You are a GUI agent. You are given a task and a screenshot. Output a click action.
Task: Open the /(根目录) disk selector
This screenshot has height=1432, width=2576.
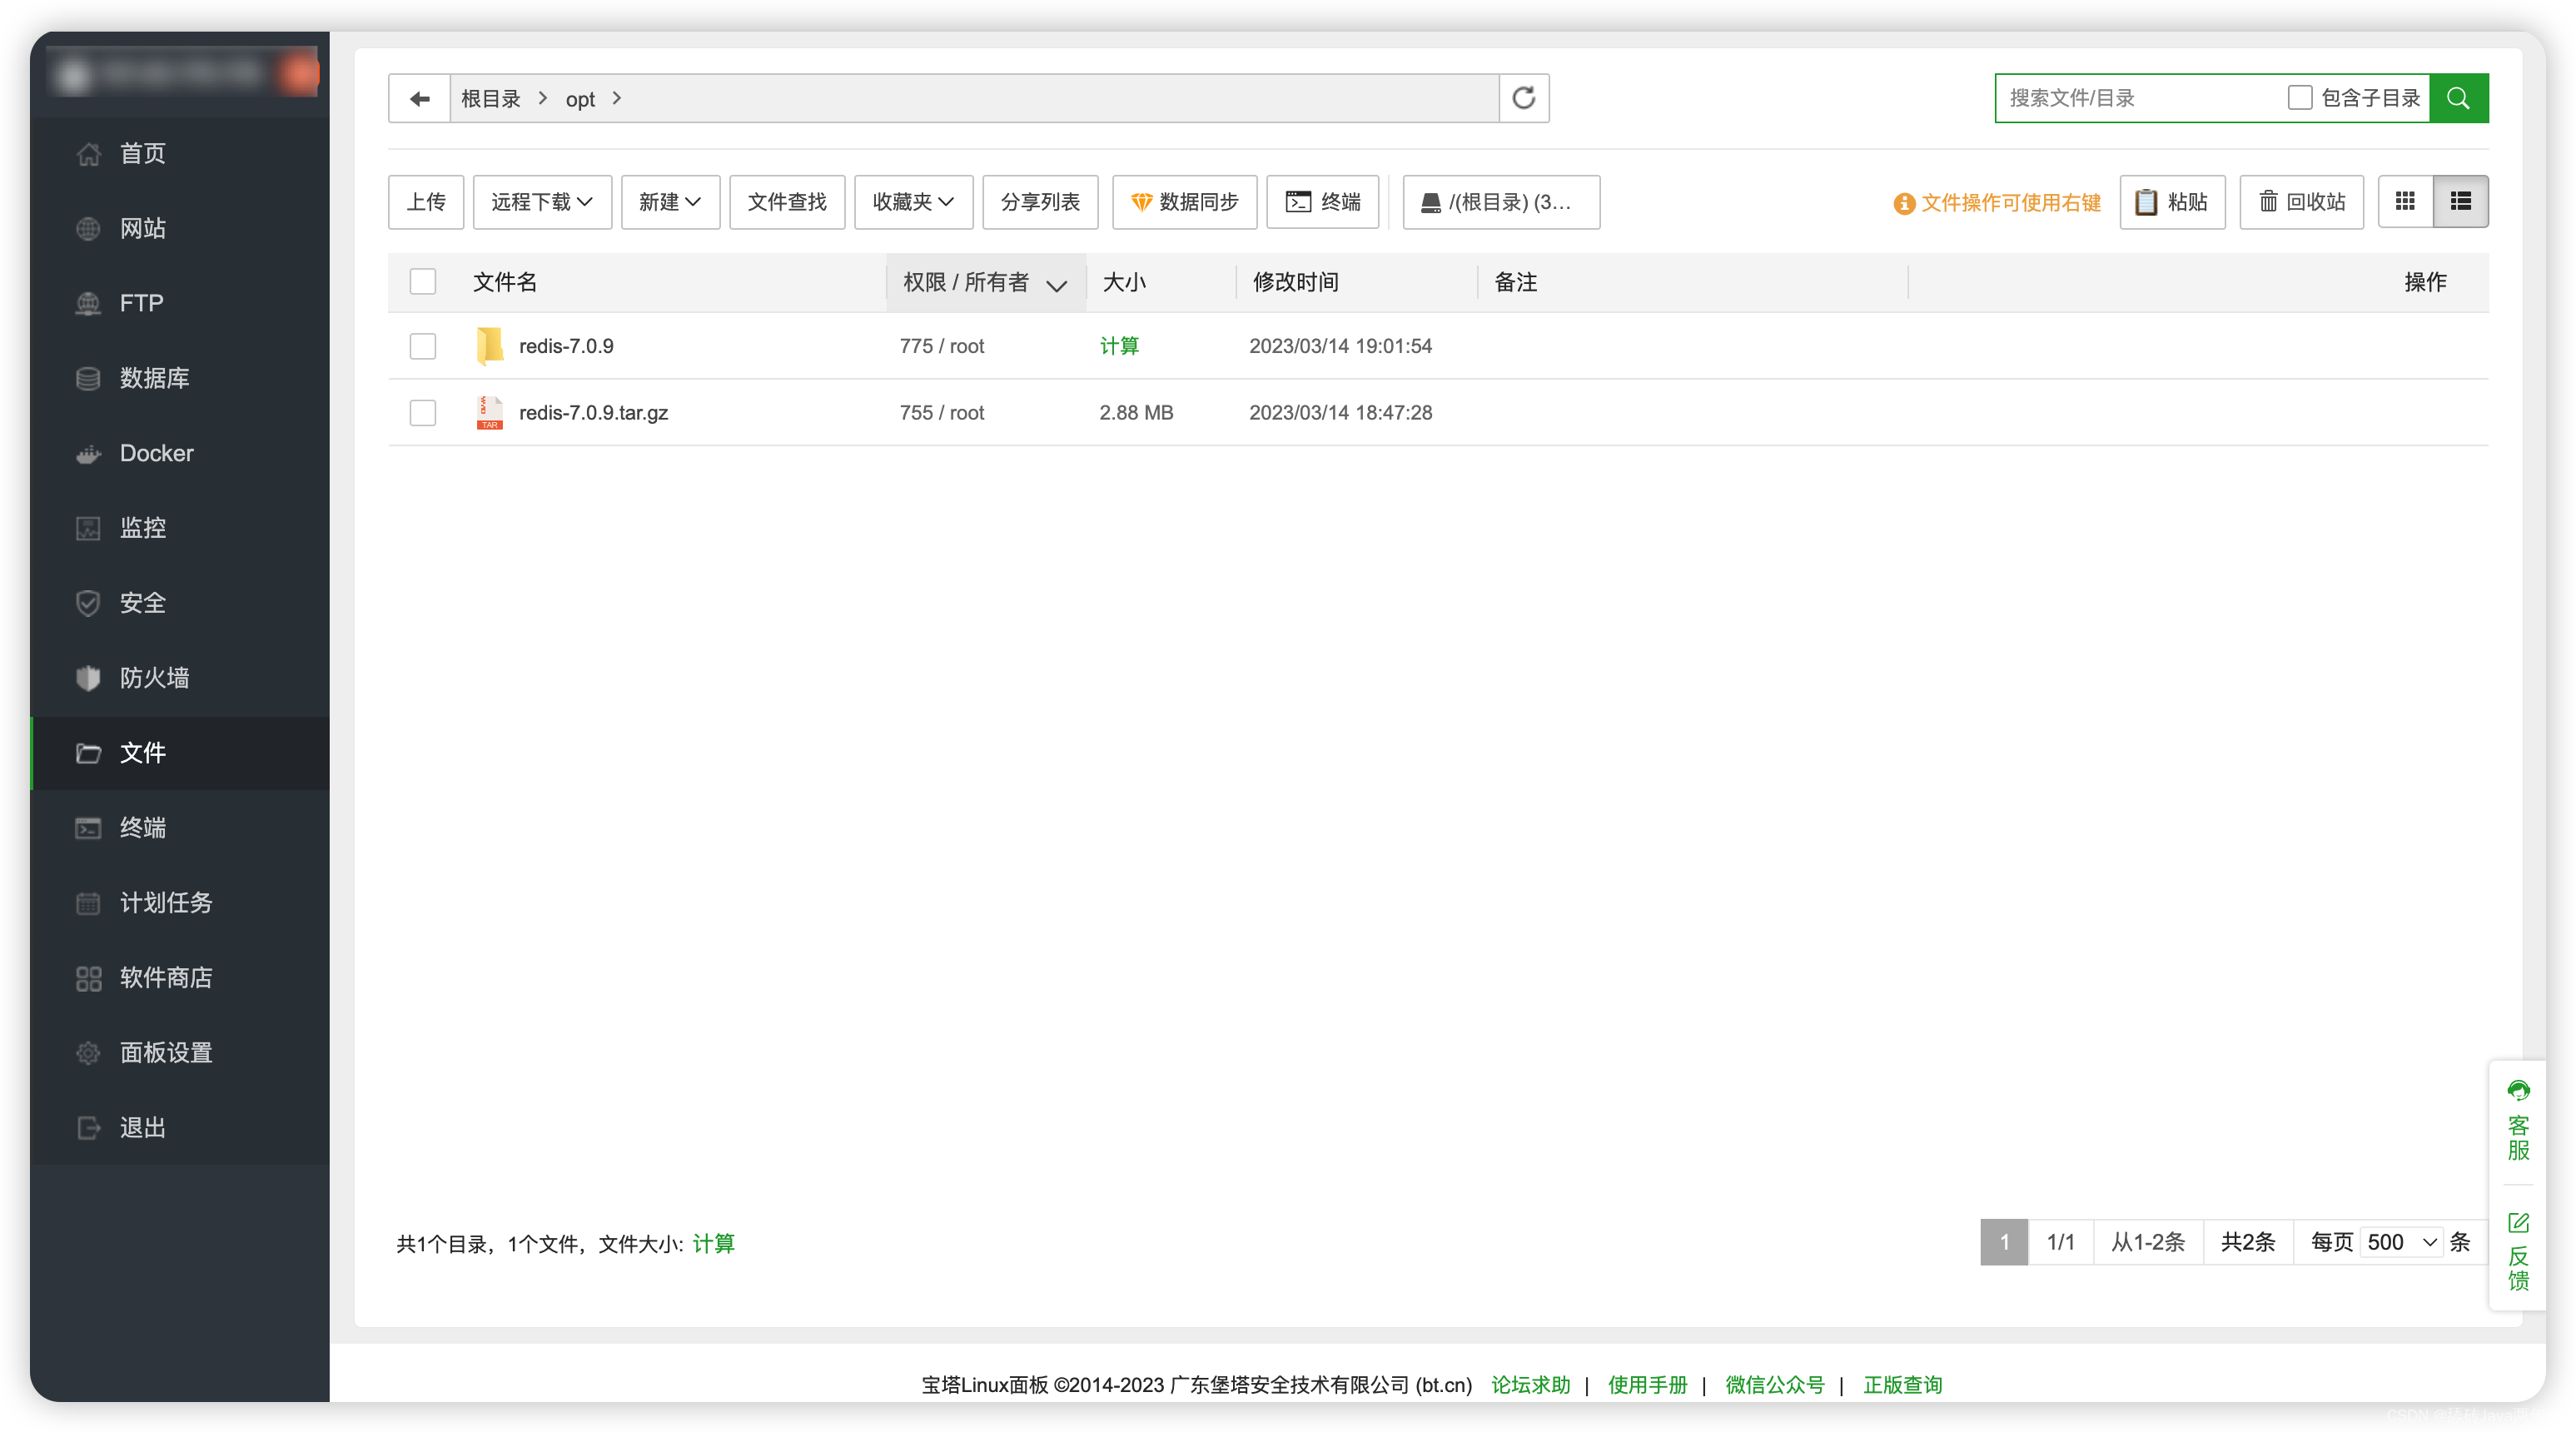[x=1500, y=202]
